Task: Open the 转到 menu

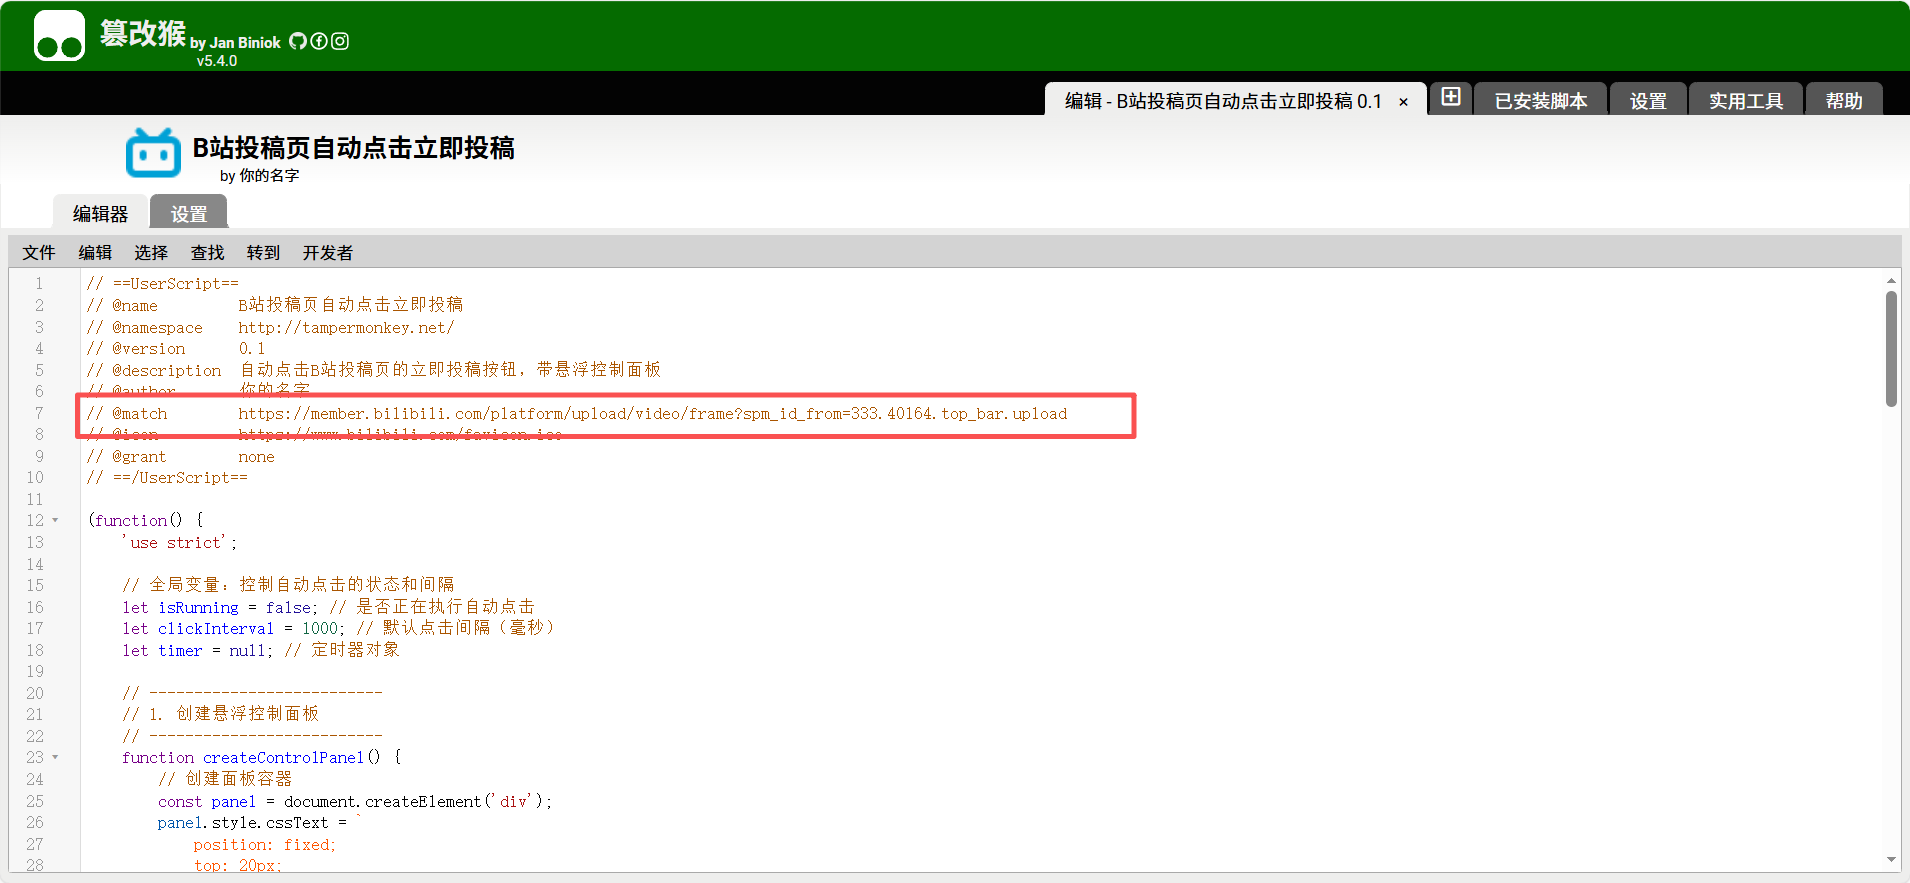Action: coord(263,253)
